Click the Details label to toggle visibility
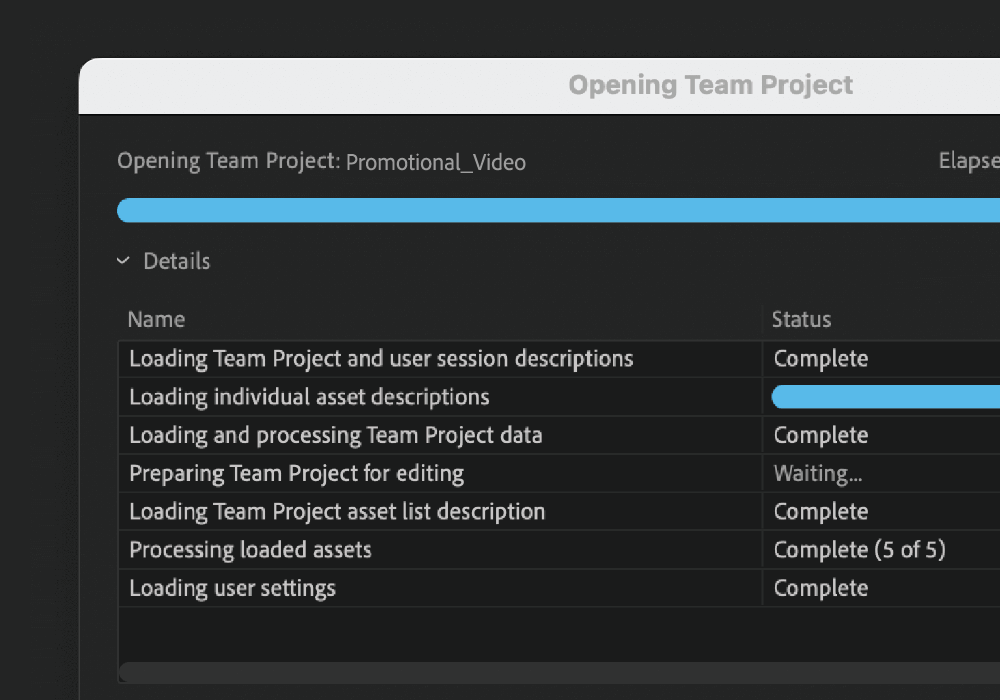The image size is (1000, 700). [x=177, y=261]
